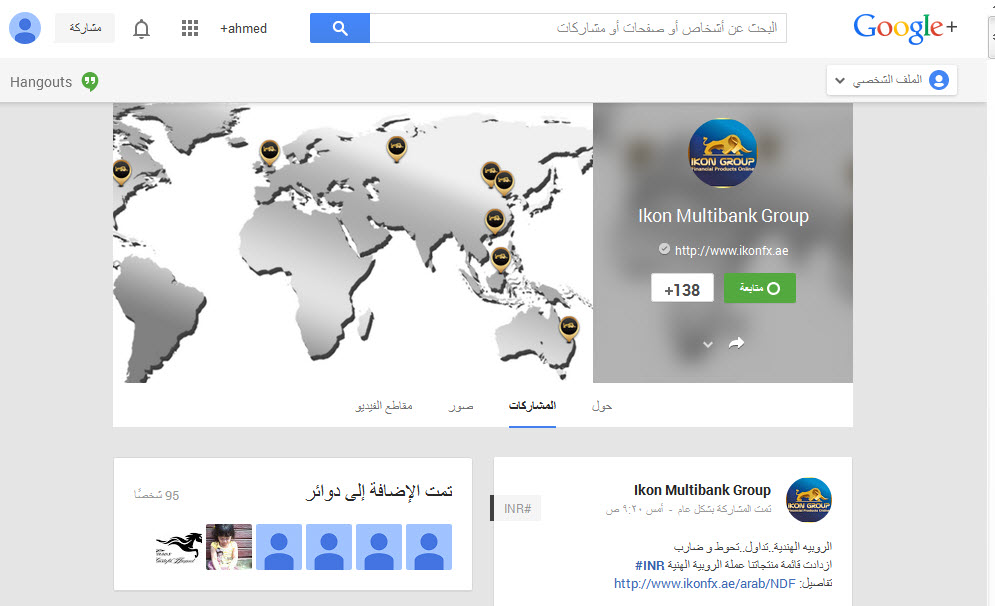Select the المشاركات tab

click(532, 406)
